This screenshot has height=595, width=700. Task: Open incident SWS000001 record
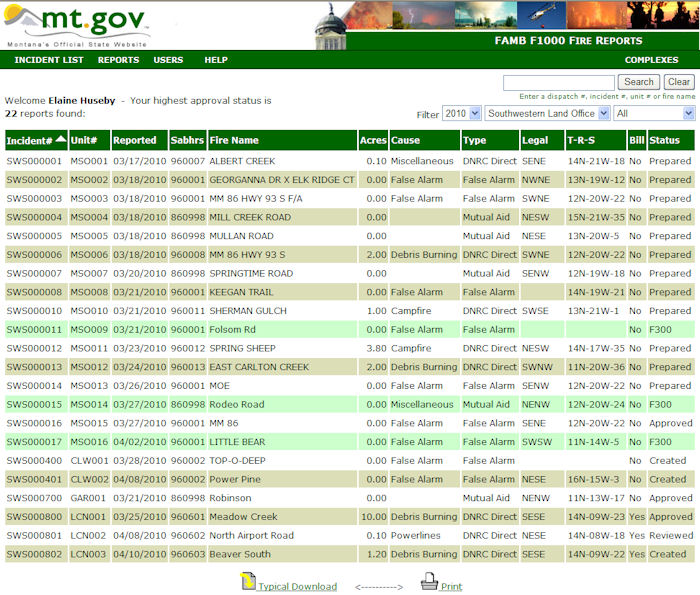click(x=35, y=161)
